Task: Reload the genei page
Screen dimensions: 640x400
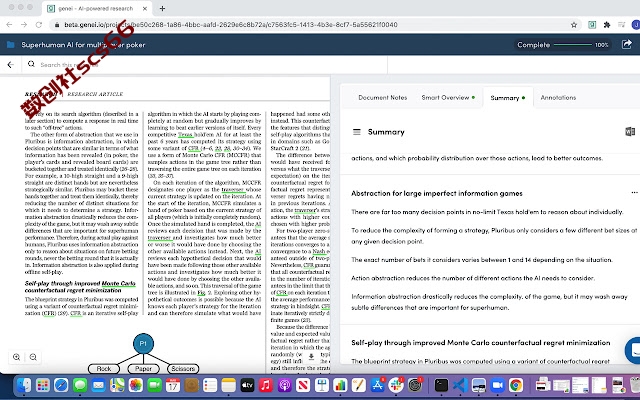Action: coord(39,25)
